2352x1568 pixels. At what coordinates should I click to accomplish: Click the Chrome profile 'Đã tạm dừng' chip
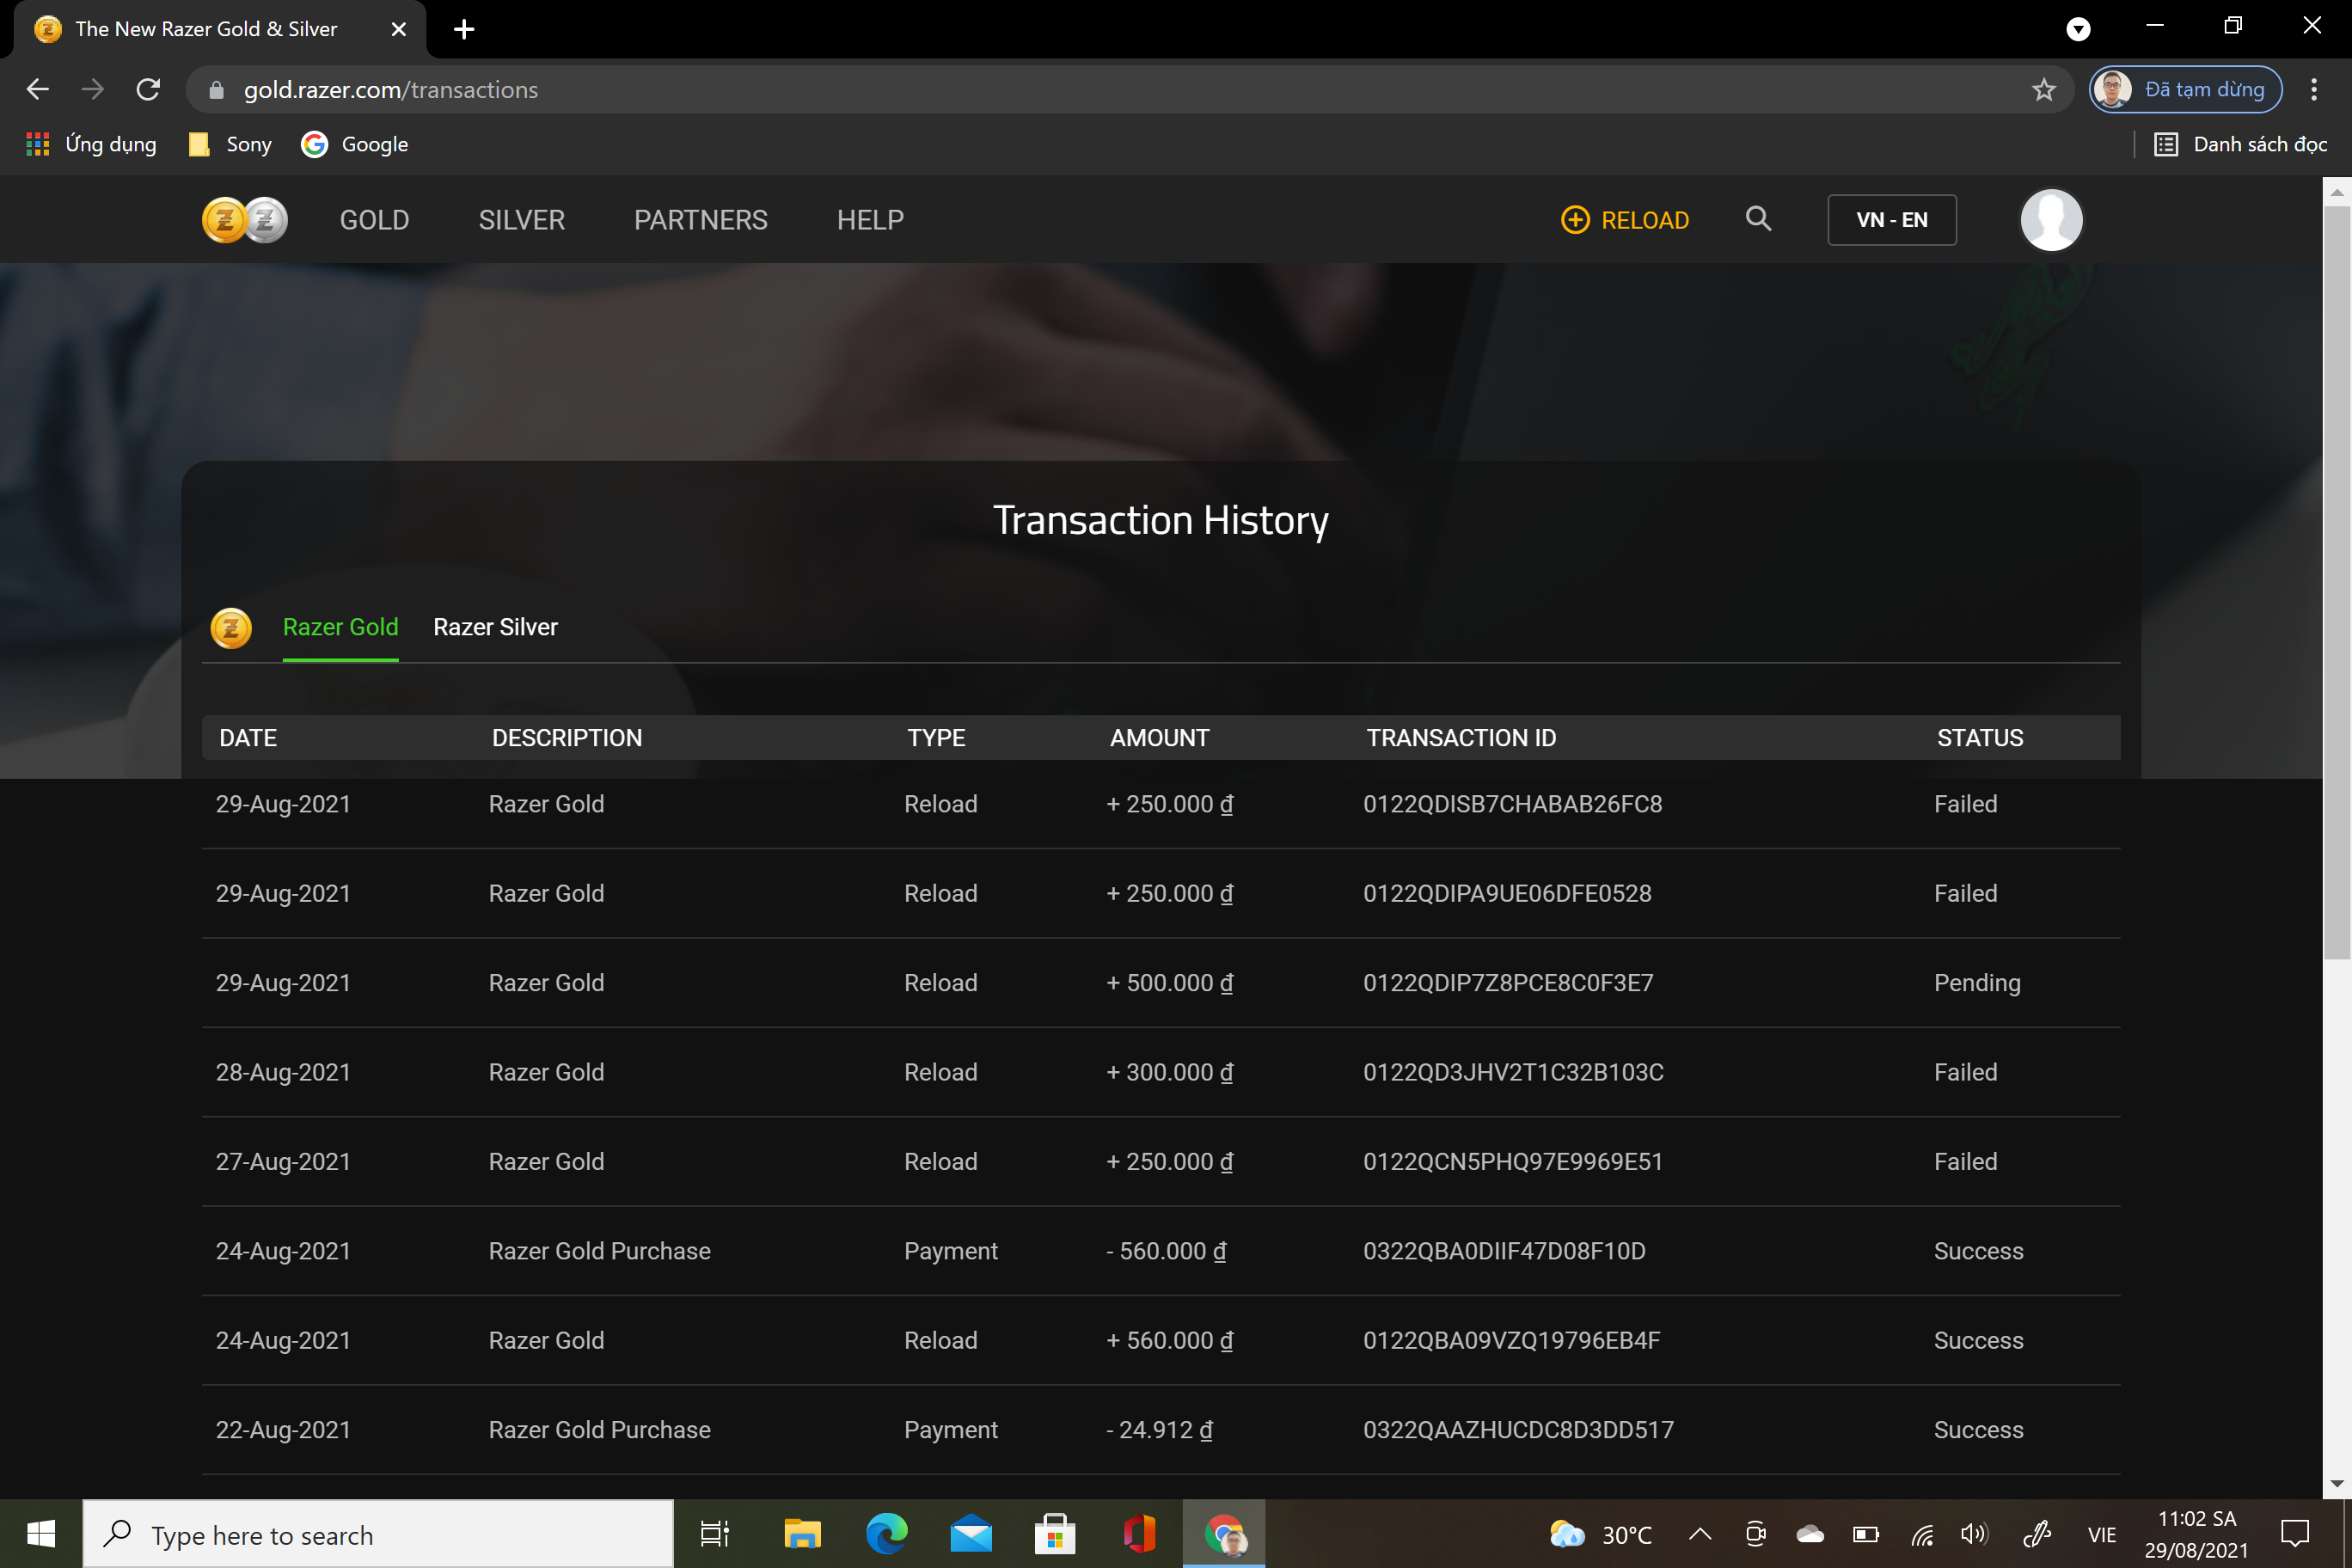tap(2186, 90)
